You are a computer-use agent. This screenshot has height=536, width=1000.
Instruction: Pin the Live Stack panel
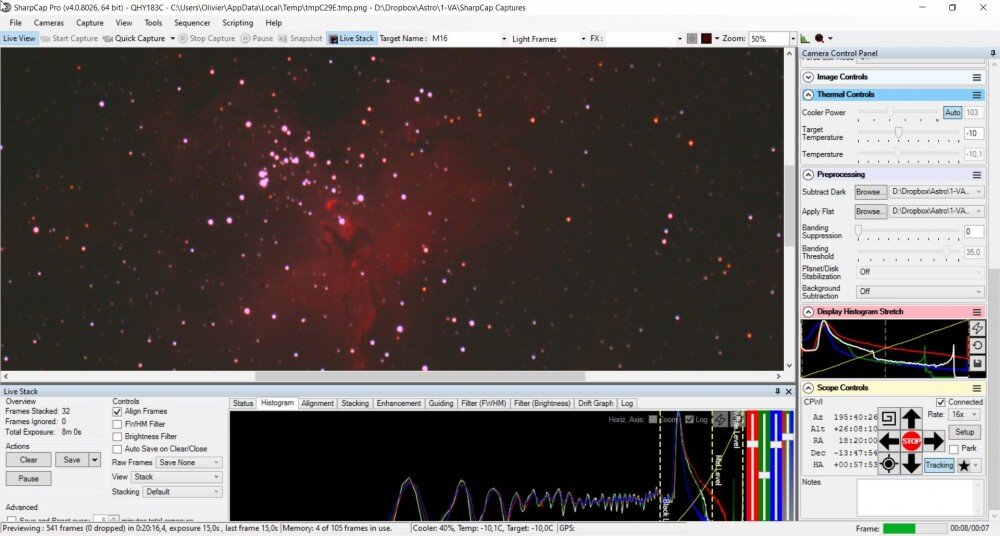click(x=777, y=391)
